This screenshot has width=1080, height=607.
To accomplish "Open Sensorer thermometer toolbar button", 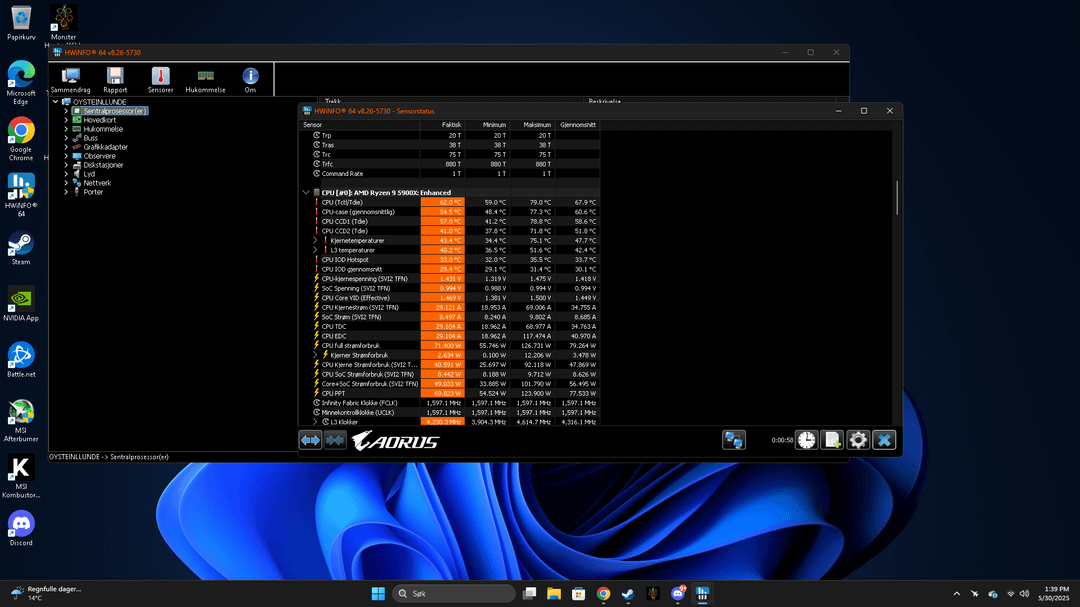I will click(x=160, y=80).
